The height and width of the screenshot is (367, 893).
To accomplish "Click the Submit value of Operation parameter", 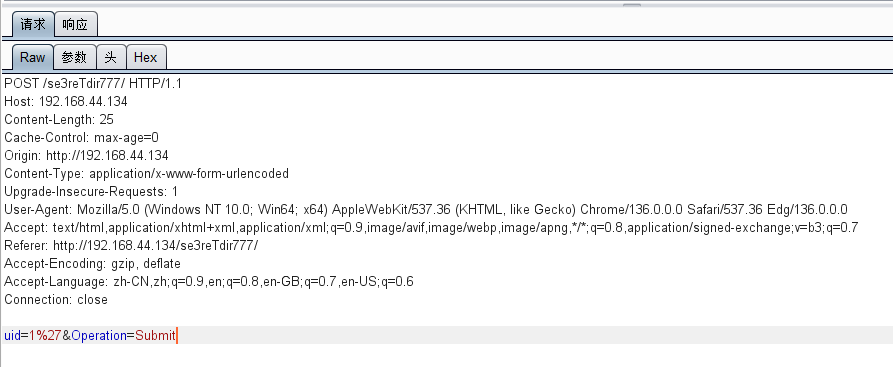I will 155,336.
